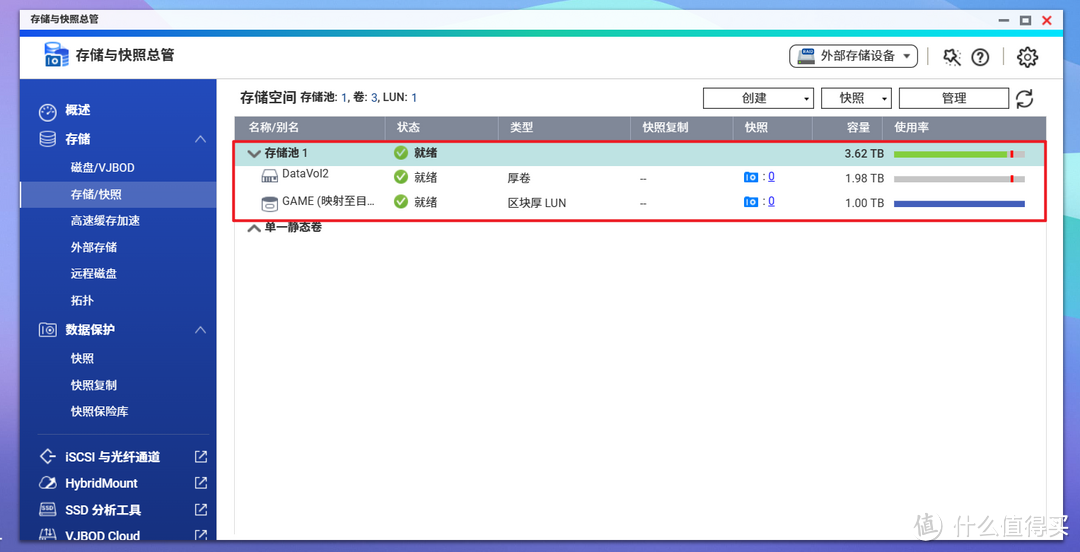Open the 外部存储设备 dropdown
This screenshot has height=552, width=1080.
click(853, 57)
